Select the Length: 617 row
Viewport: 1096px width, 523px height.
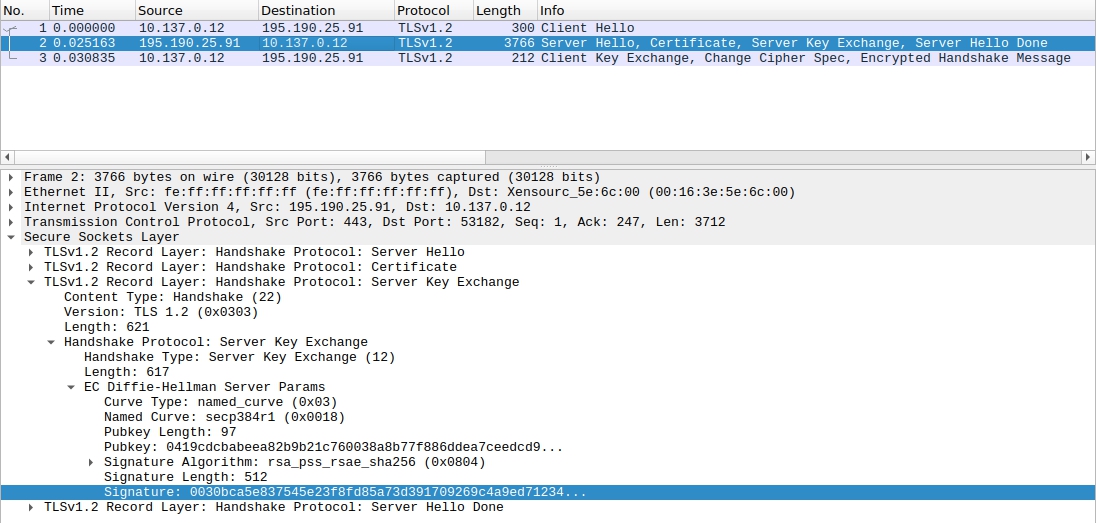coord(548,372)
